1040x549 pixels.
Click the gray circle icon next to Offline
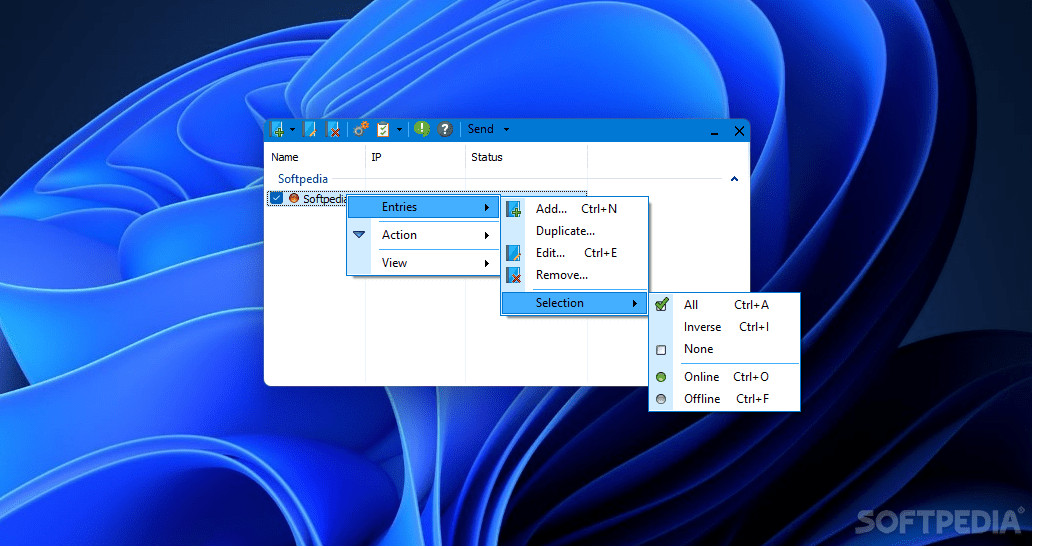(x=661, y=399)
